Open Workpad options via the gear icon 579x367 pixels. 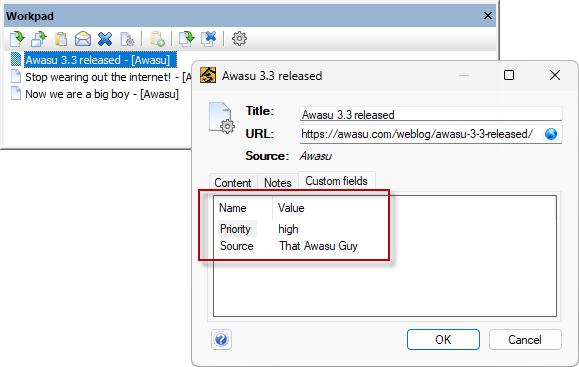pos(239,38)
